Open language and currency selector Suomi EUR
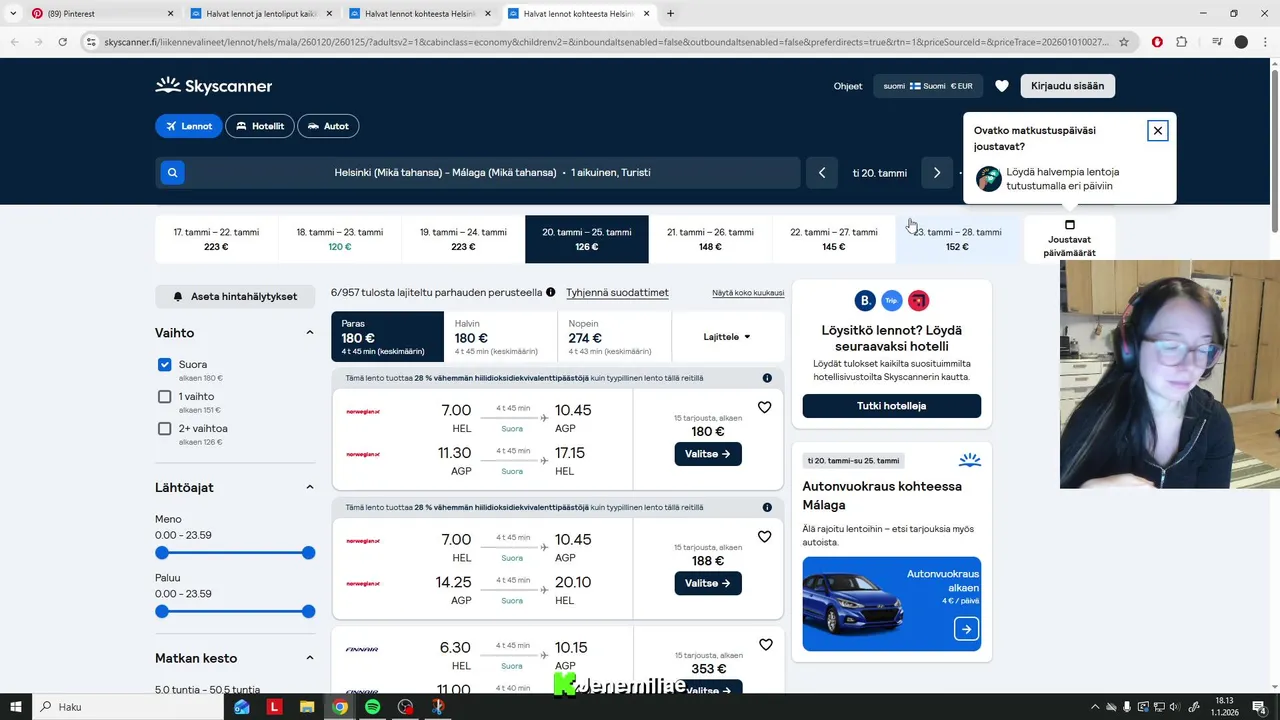Image resolution: width=1280 pixels, height=720 pixels. pyautogui.click(x=928, y=86)
